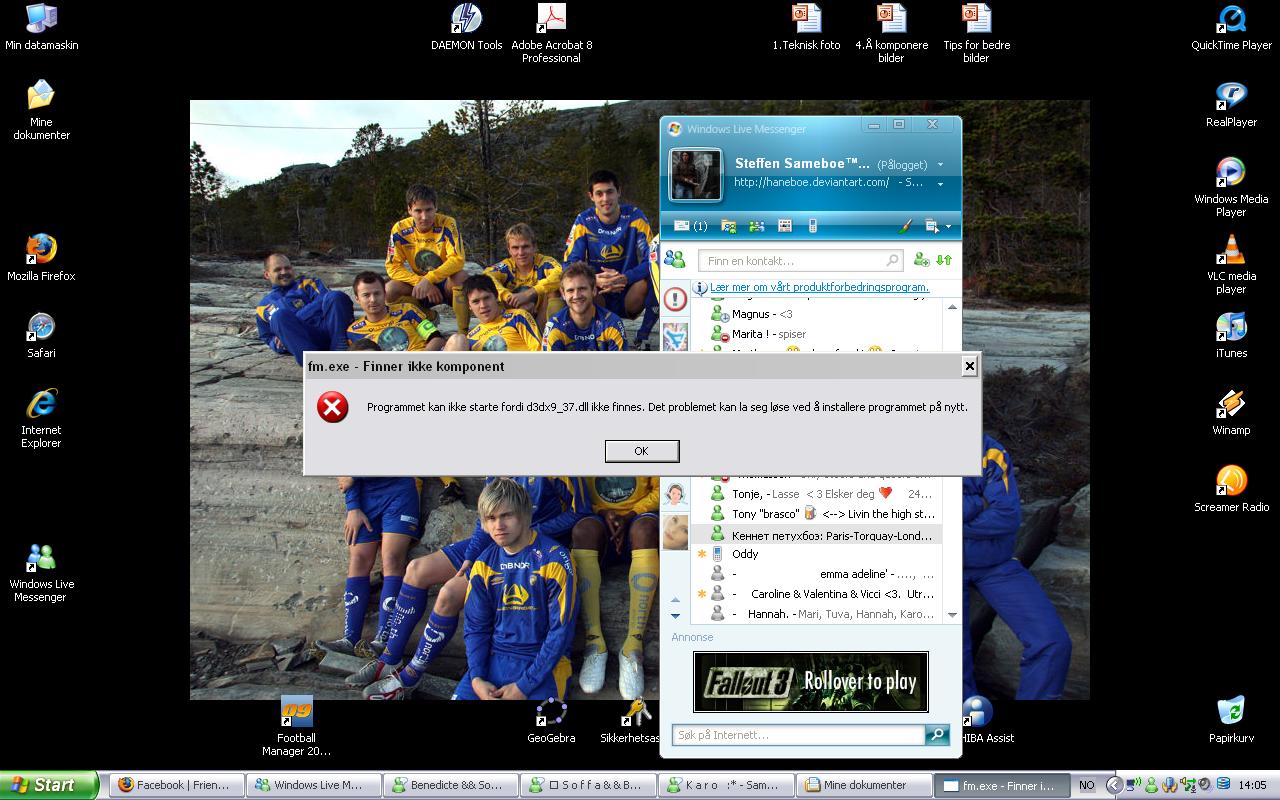The height and width of the screenshot is (800, 1280).
Task: Open Windows Media Player desktop shortcut
Action: pyautogui.click(x=1231, y=187)
